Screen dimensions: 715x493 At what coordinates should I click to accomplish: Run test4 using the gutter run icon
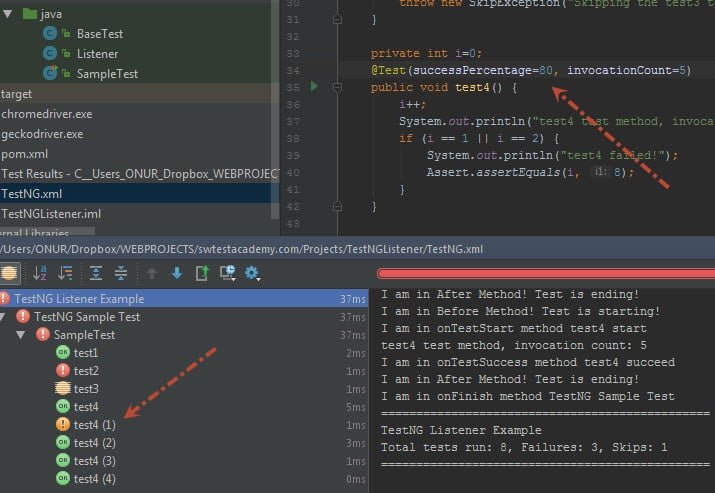tap(314, 86)
